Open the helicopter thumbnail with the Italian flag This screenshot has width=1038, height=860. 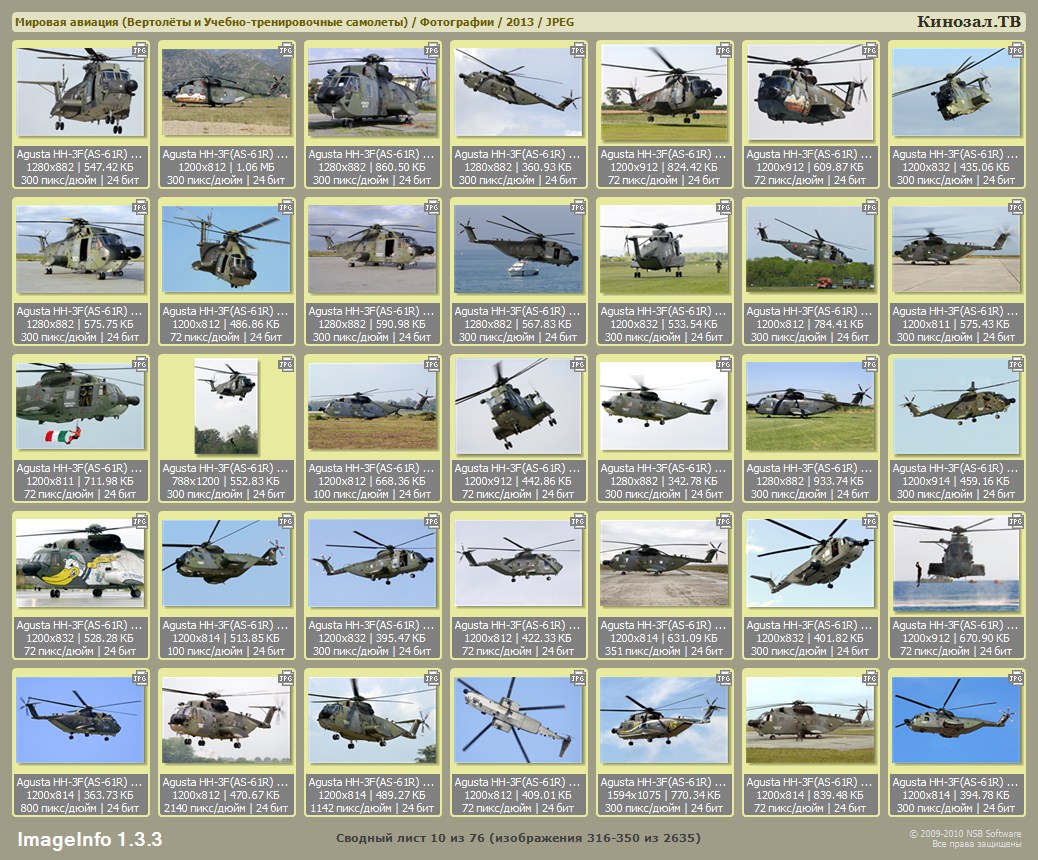pyautogui.click(x=80, y=405)
